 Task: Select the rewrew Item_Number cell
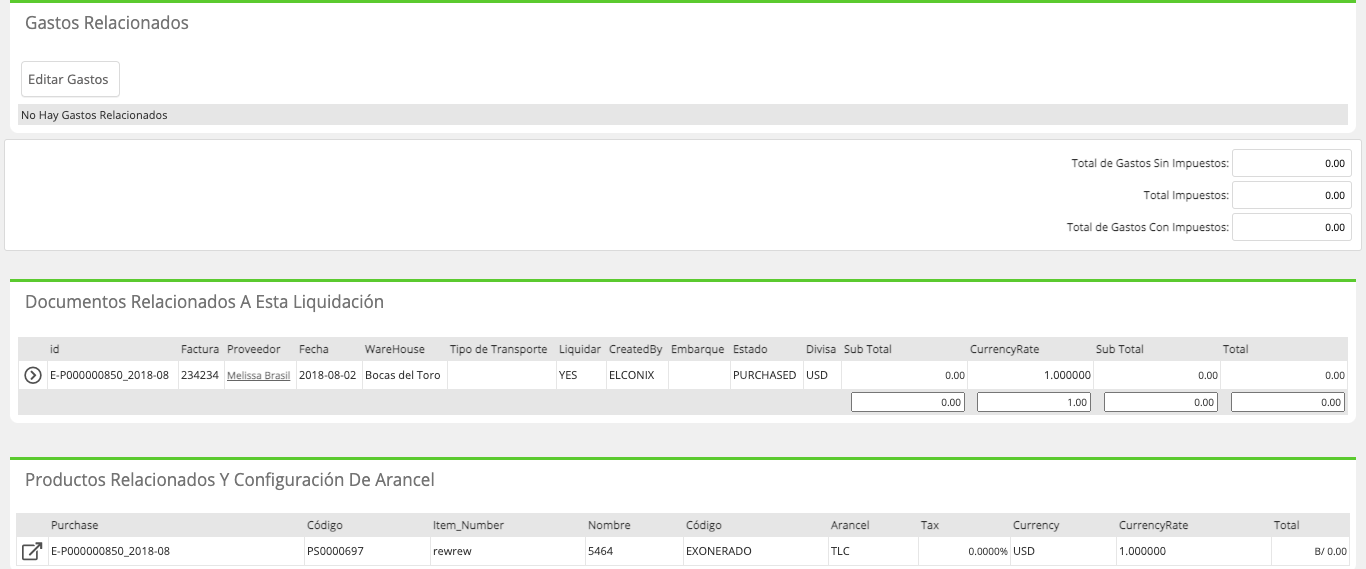[506, 551]
